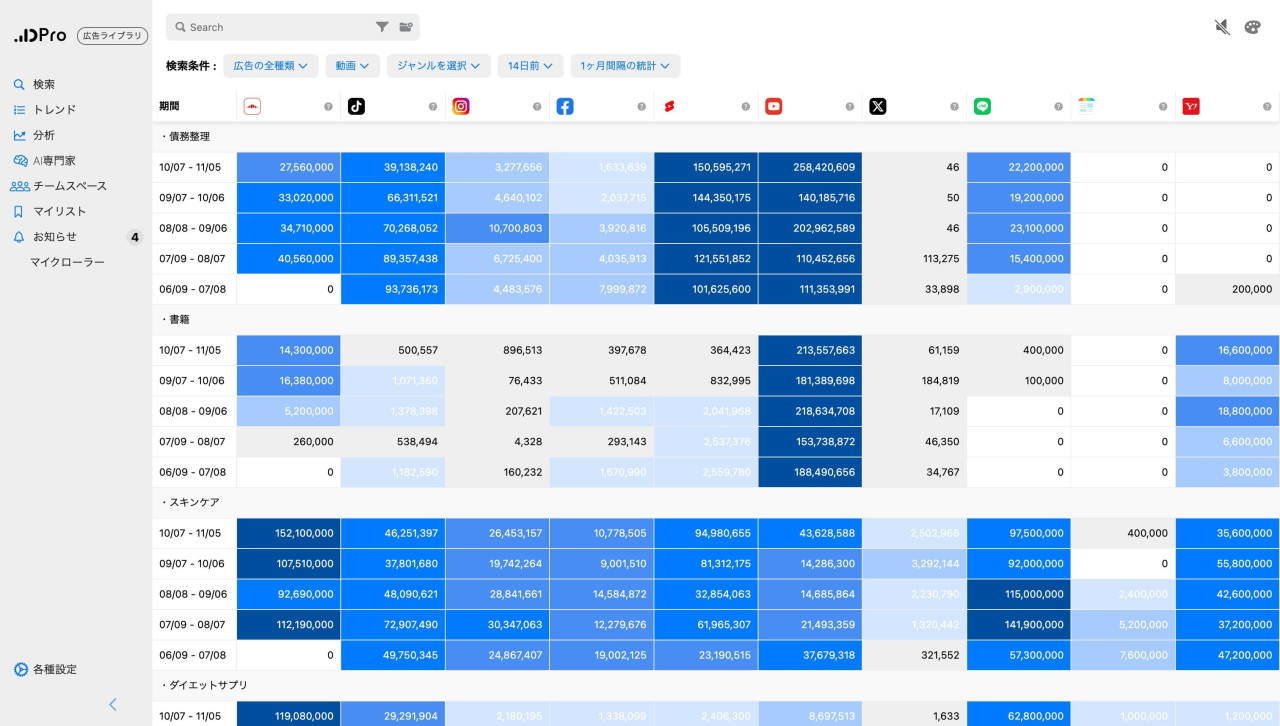
Task: Click help icon in Instagram column
Action: 537,107
